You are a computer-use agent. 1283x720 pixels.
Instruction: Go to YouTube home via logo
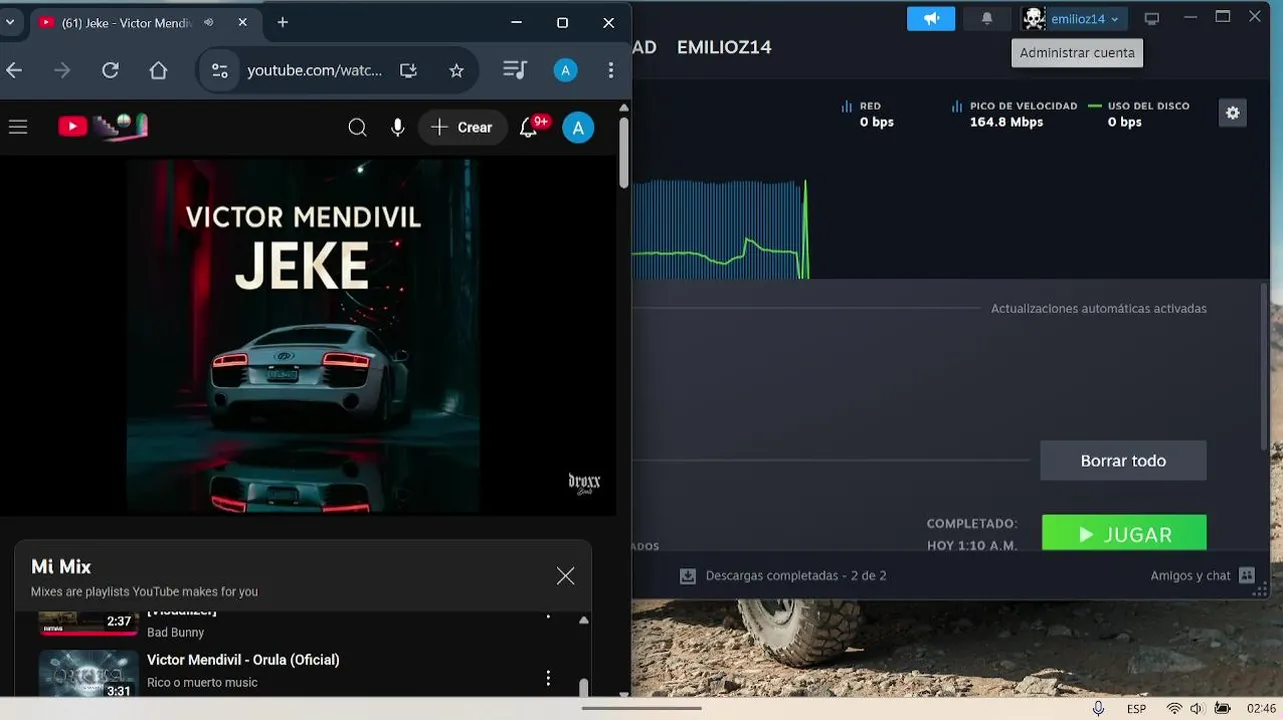102,126
